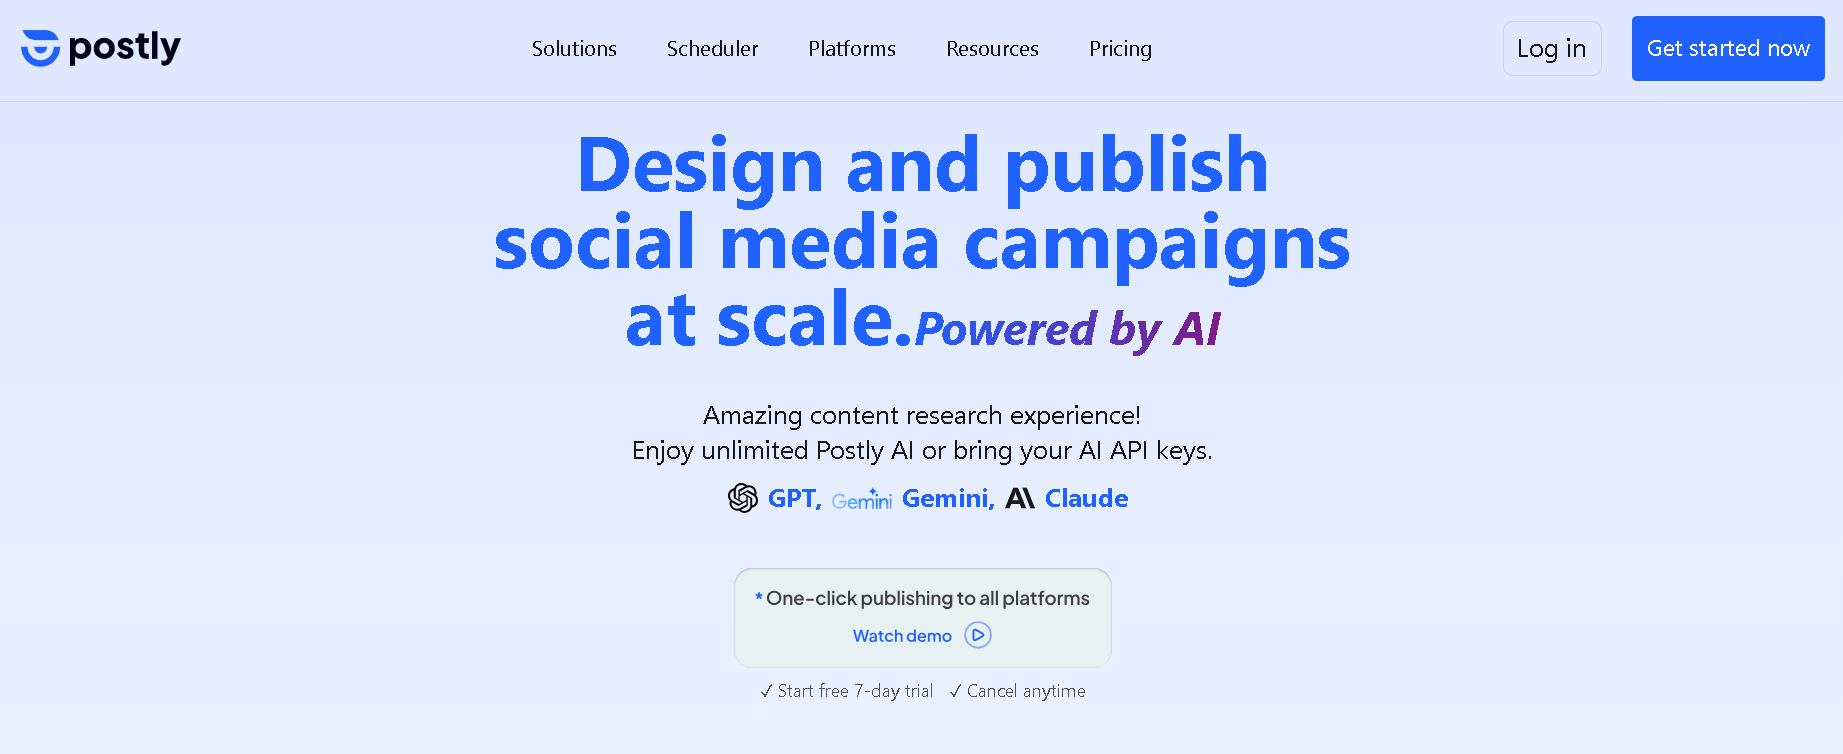This screenshot has width=1843, height=754.
Task: Click the Watch demo link
Action: 901,635
